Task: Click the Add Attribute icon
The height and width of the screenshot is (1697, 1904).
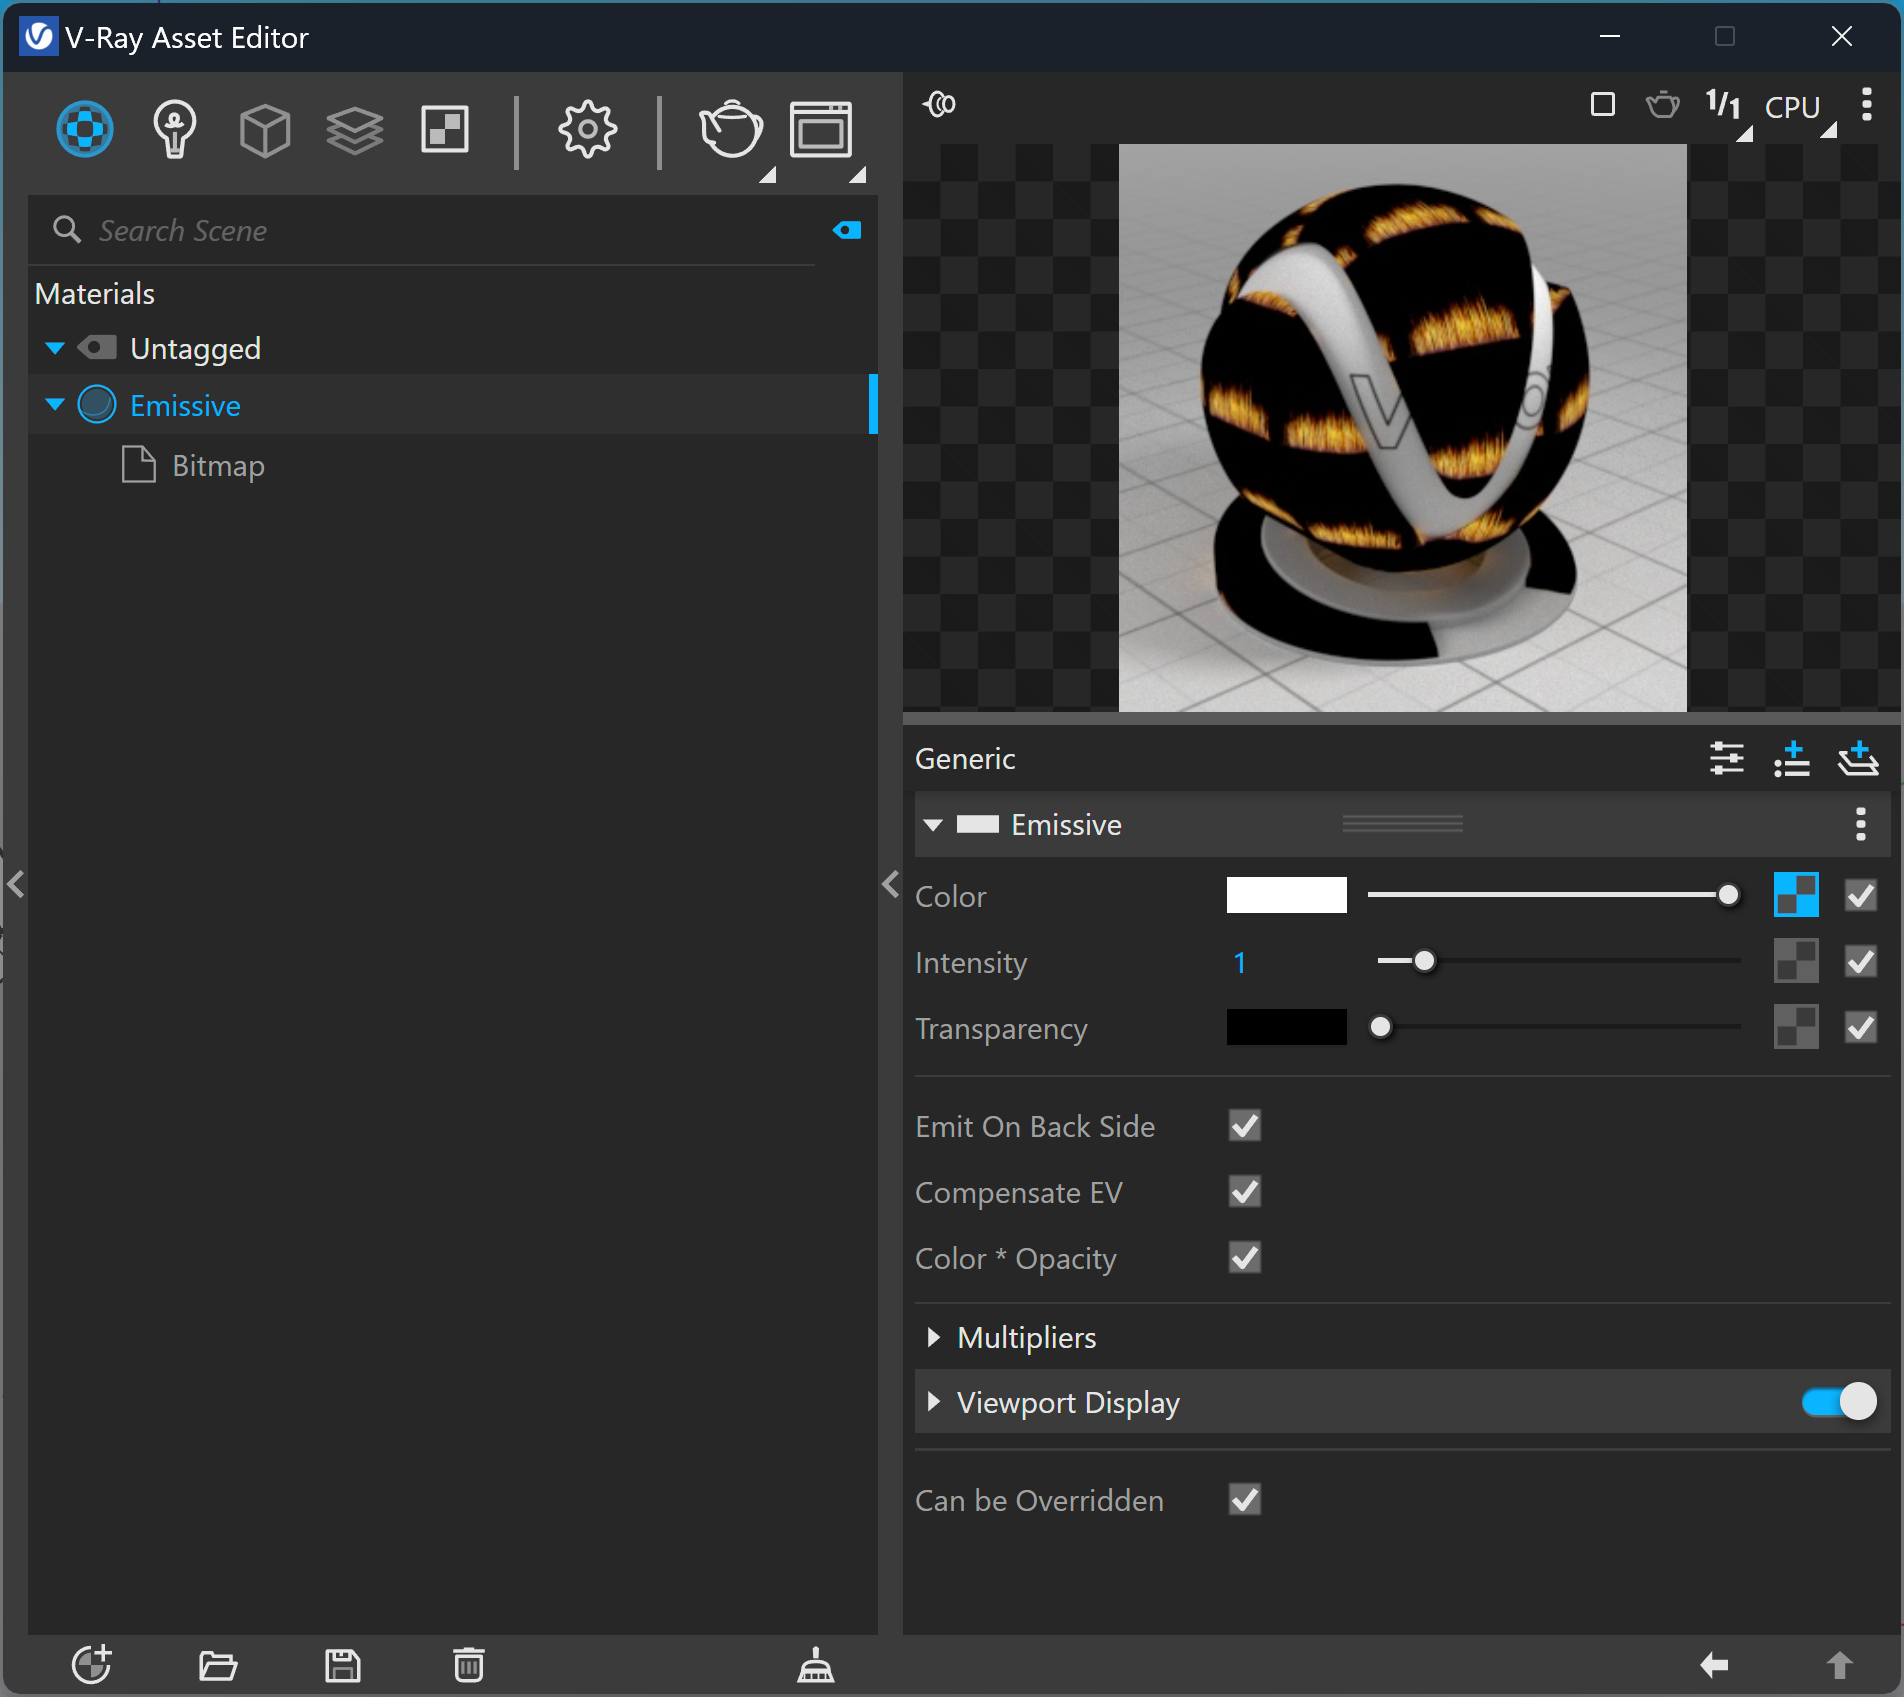Action: click(x=1792, y=759)
